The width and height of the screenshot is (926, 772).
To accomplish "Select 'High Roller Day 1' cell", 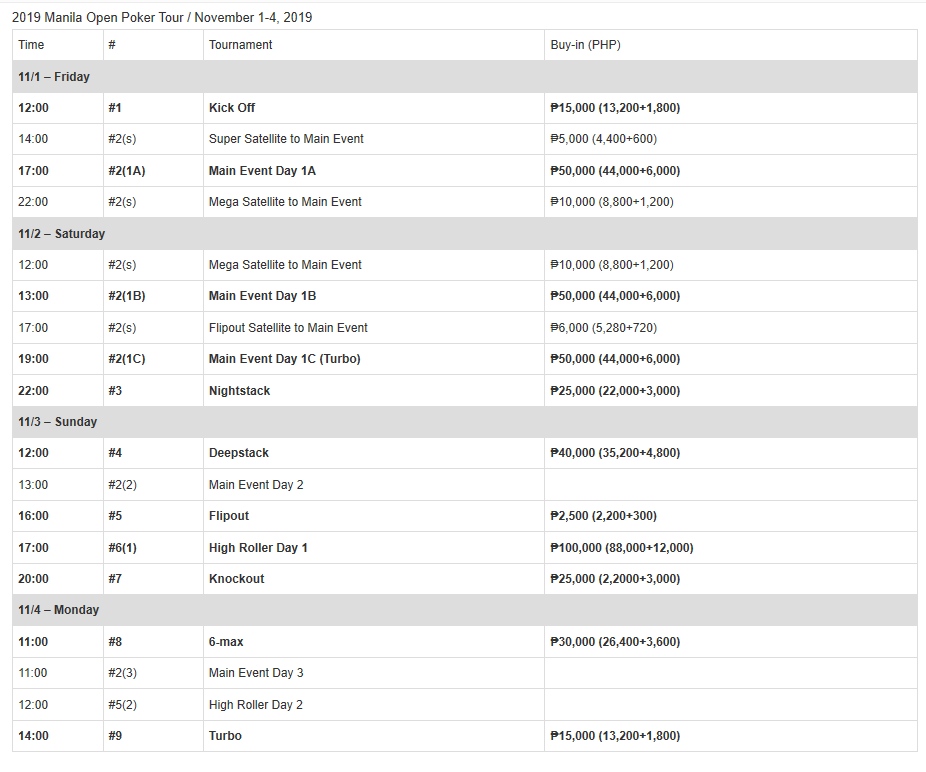I will [x=374, y=548].
